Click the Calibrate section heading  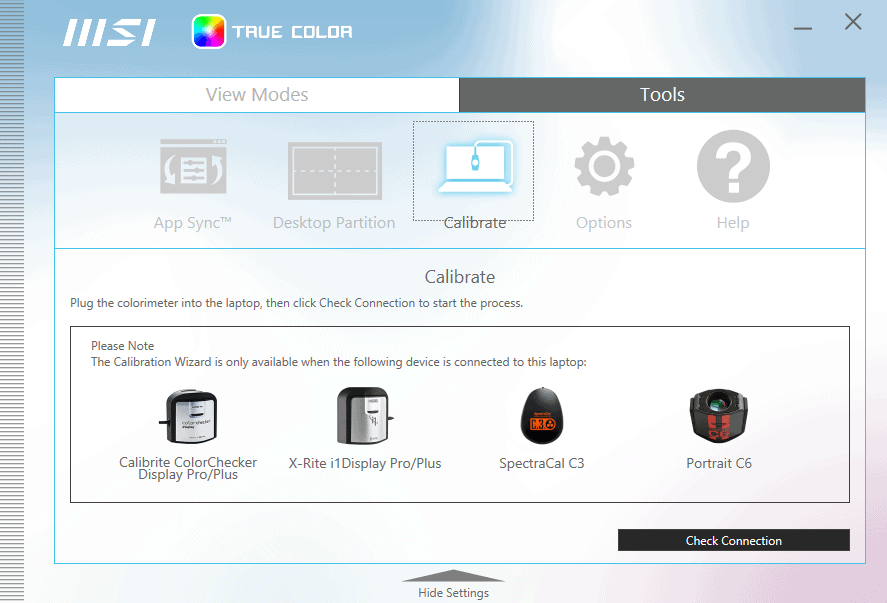click(460, 277)
